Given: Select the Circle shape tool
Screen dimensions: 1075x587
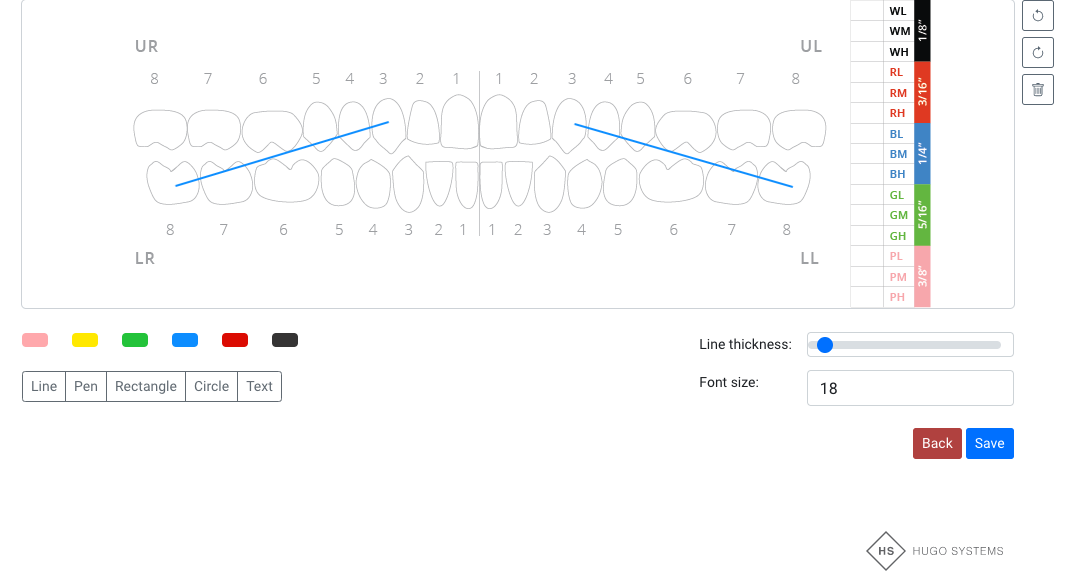Looking at the screenshot, I should tap(211, 386).
